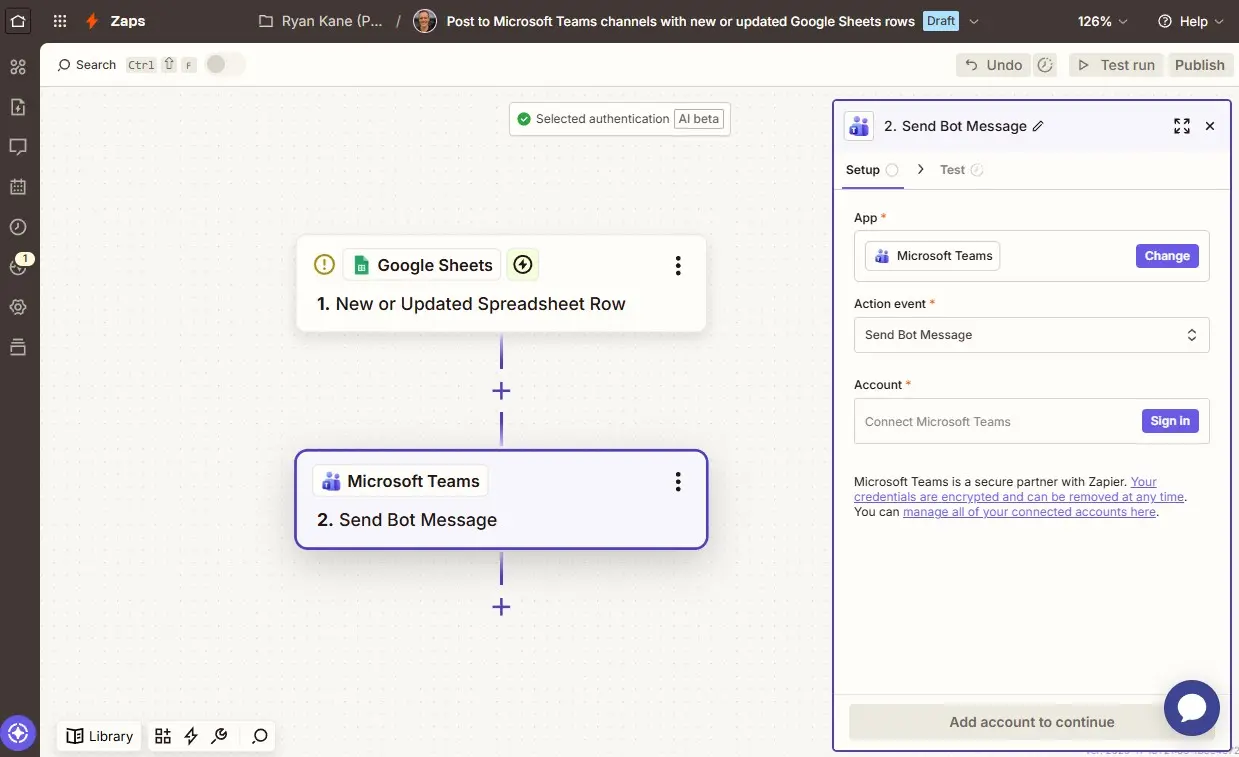Viewport: 1239px width, 757px height.
Task: Switch to the Test tab
Action: coord(961,170)
